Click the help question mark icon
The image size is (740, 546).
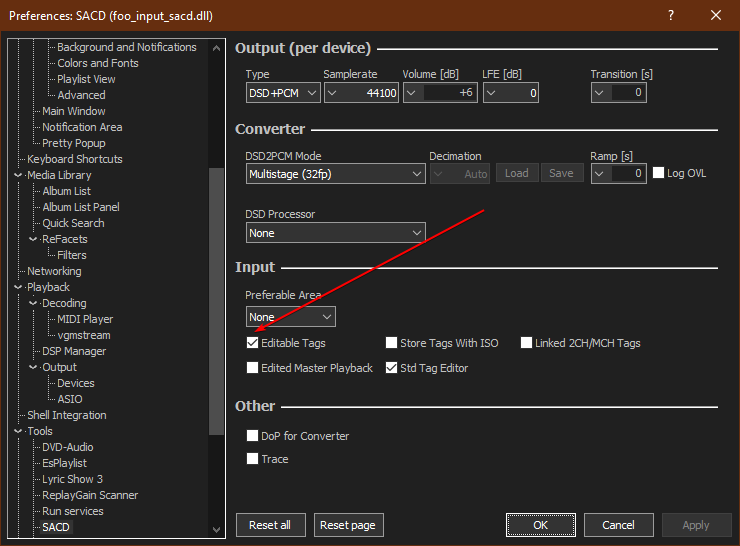coord(671,15)
